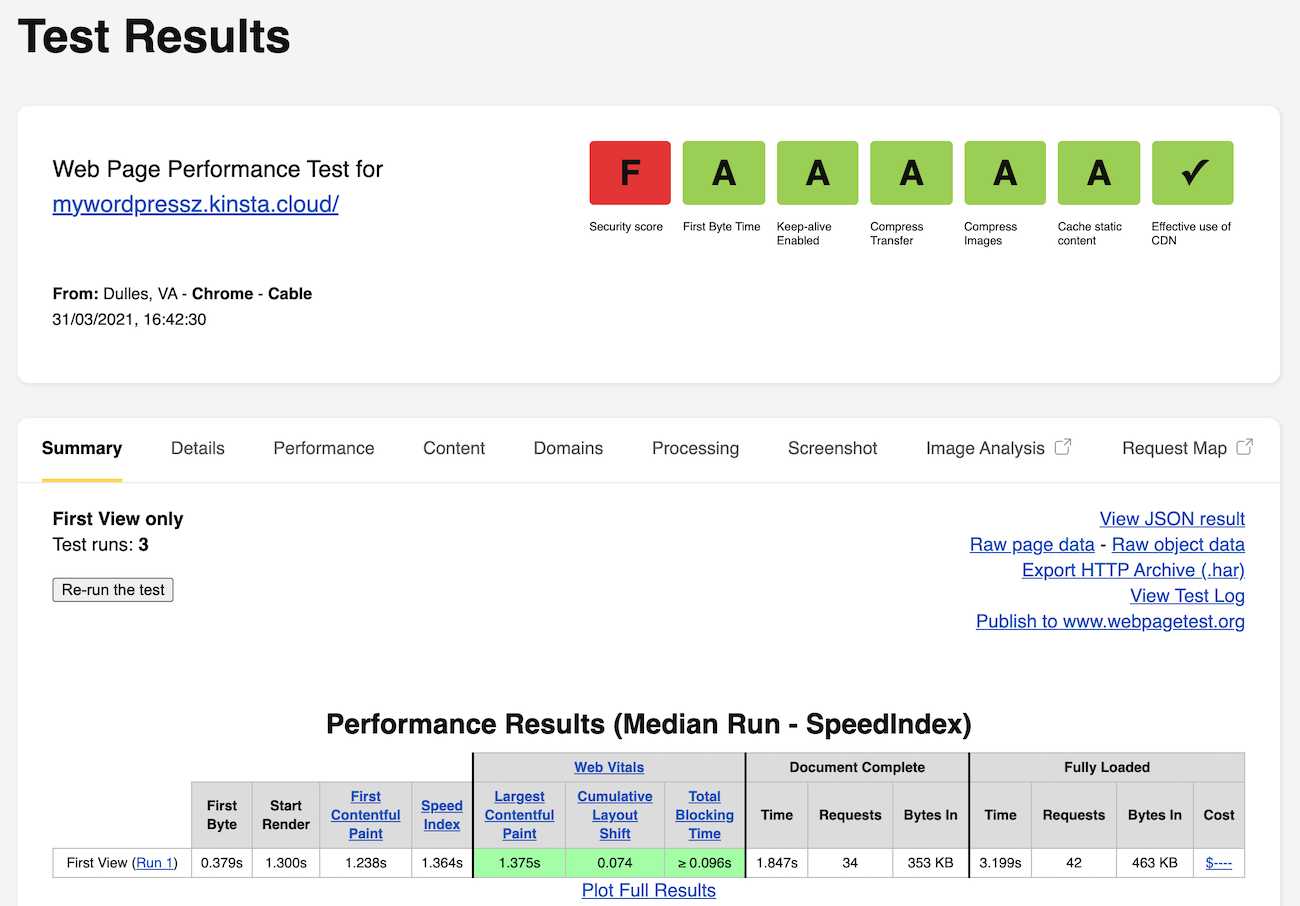Click the Compress Images A grade badge
1300x906 pixels.
[1005, 173]
